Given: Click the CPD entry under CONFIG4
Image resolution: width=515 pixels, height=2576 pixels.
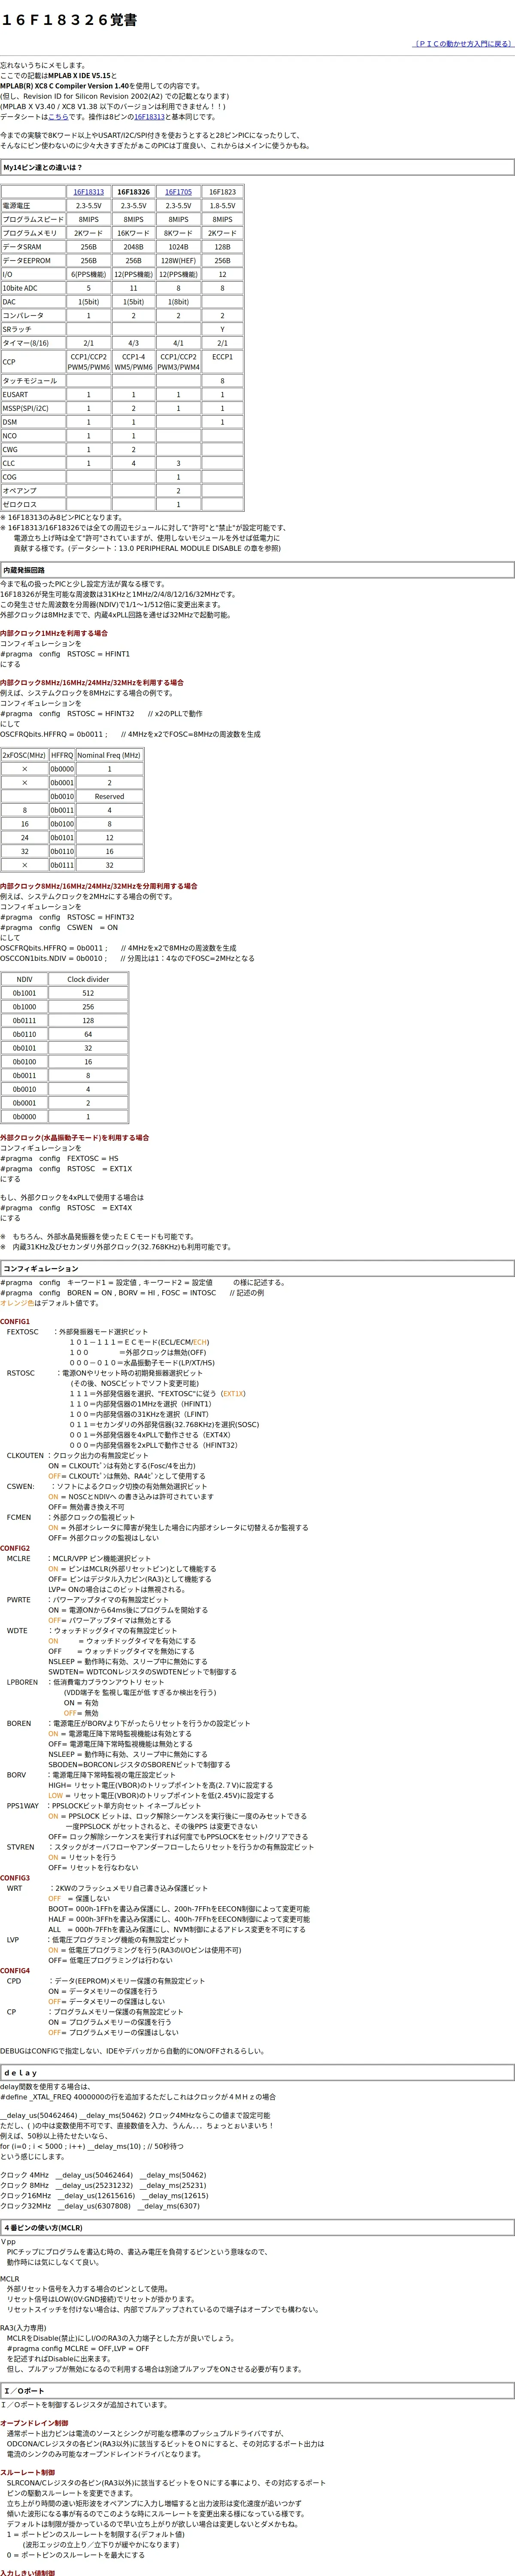Looking at the screenshot, I should pos(14,1981).
